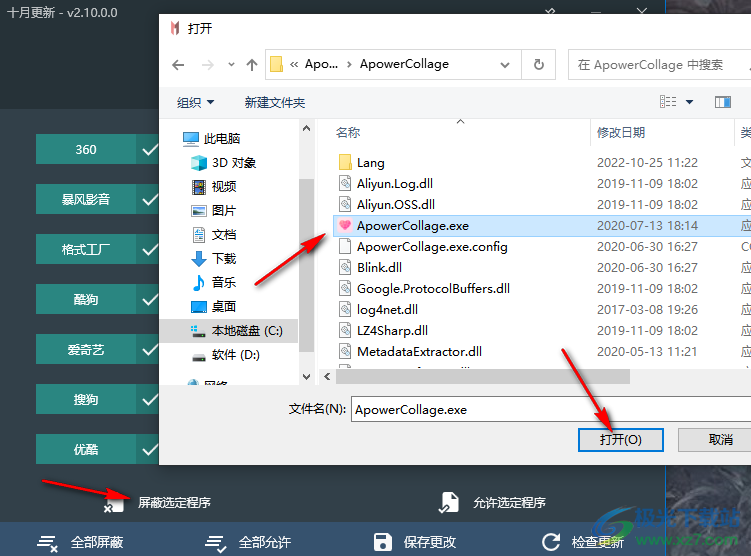Select 本地磁盘 (C:) drive
The image size is (751, 556).
click(229, 331)
